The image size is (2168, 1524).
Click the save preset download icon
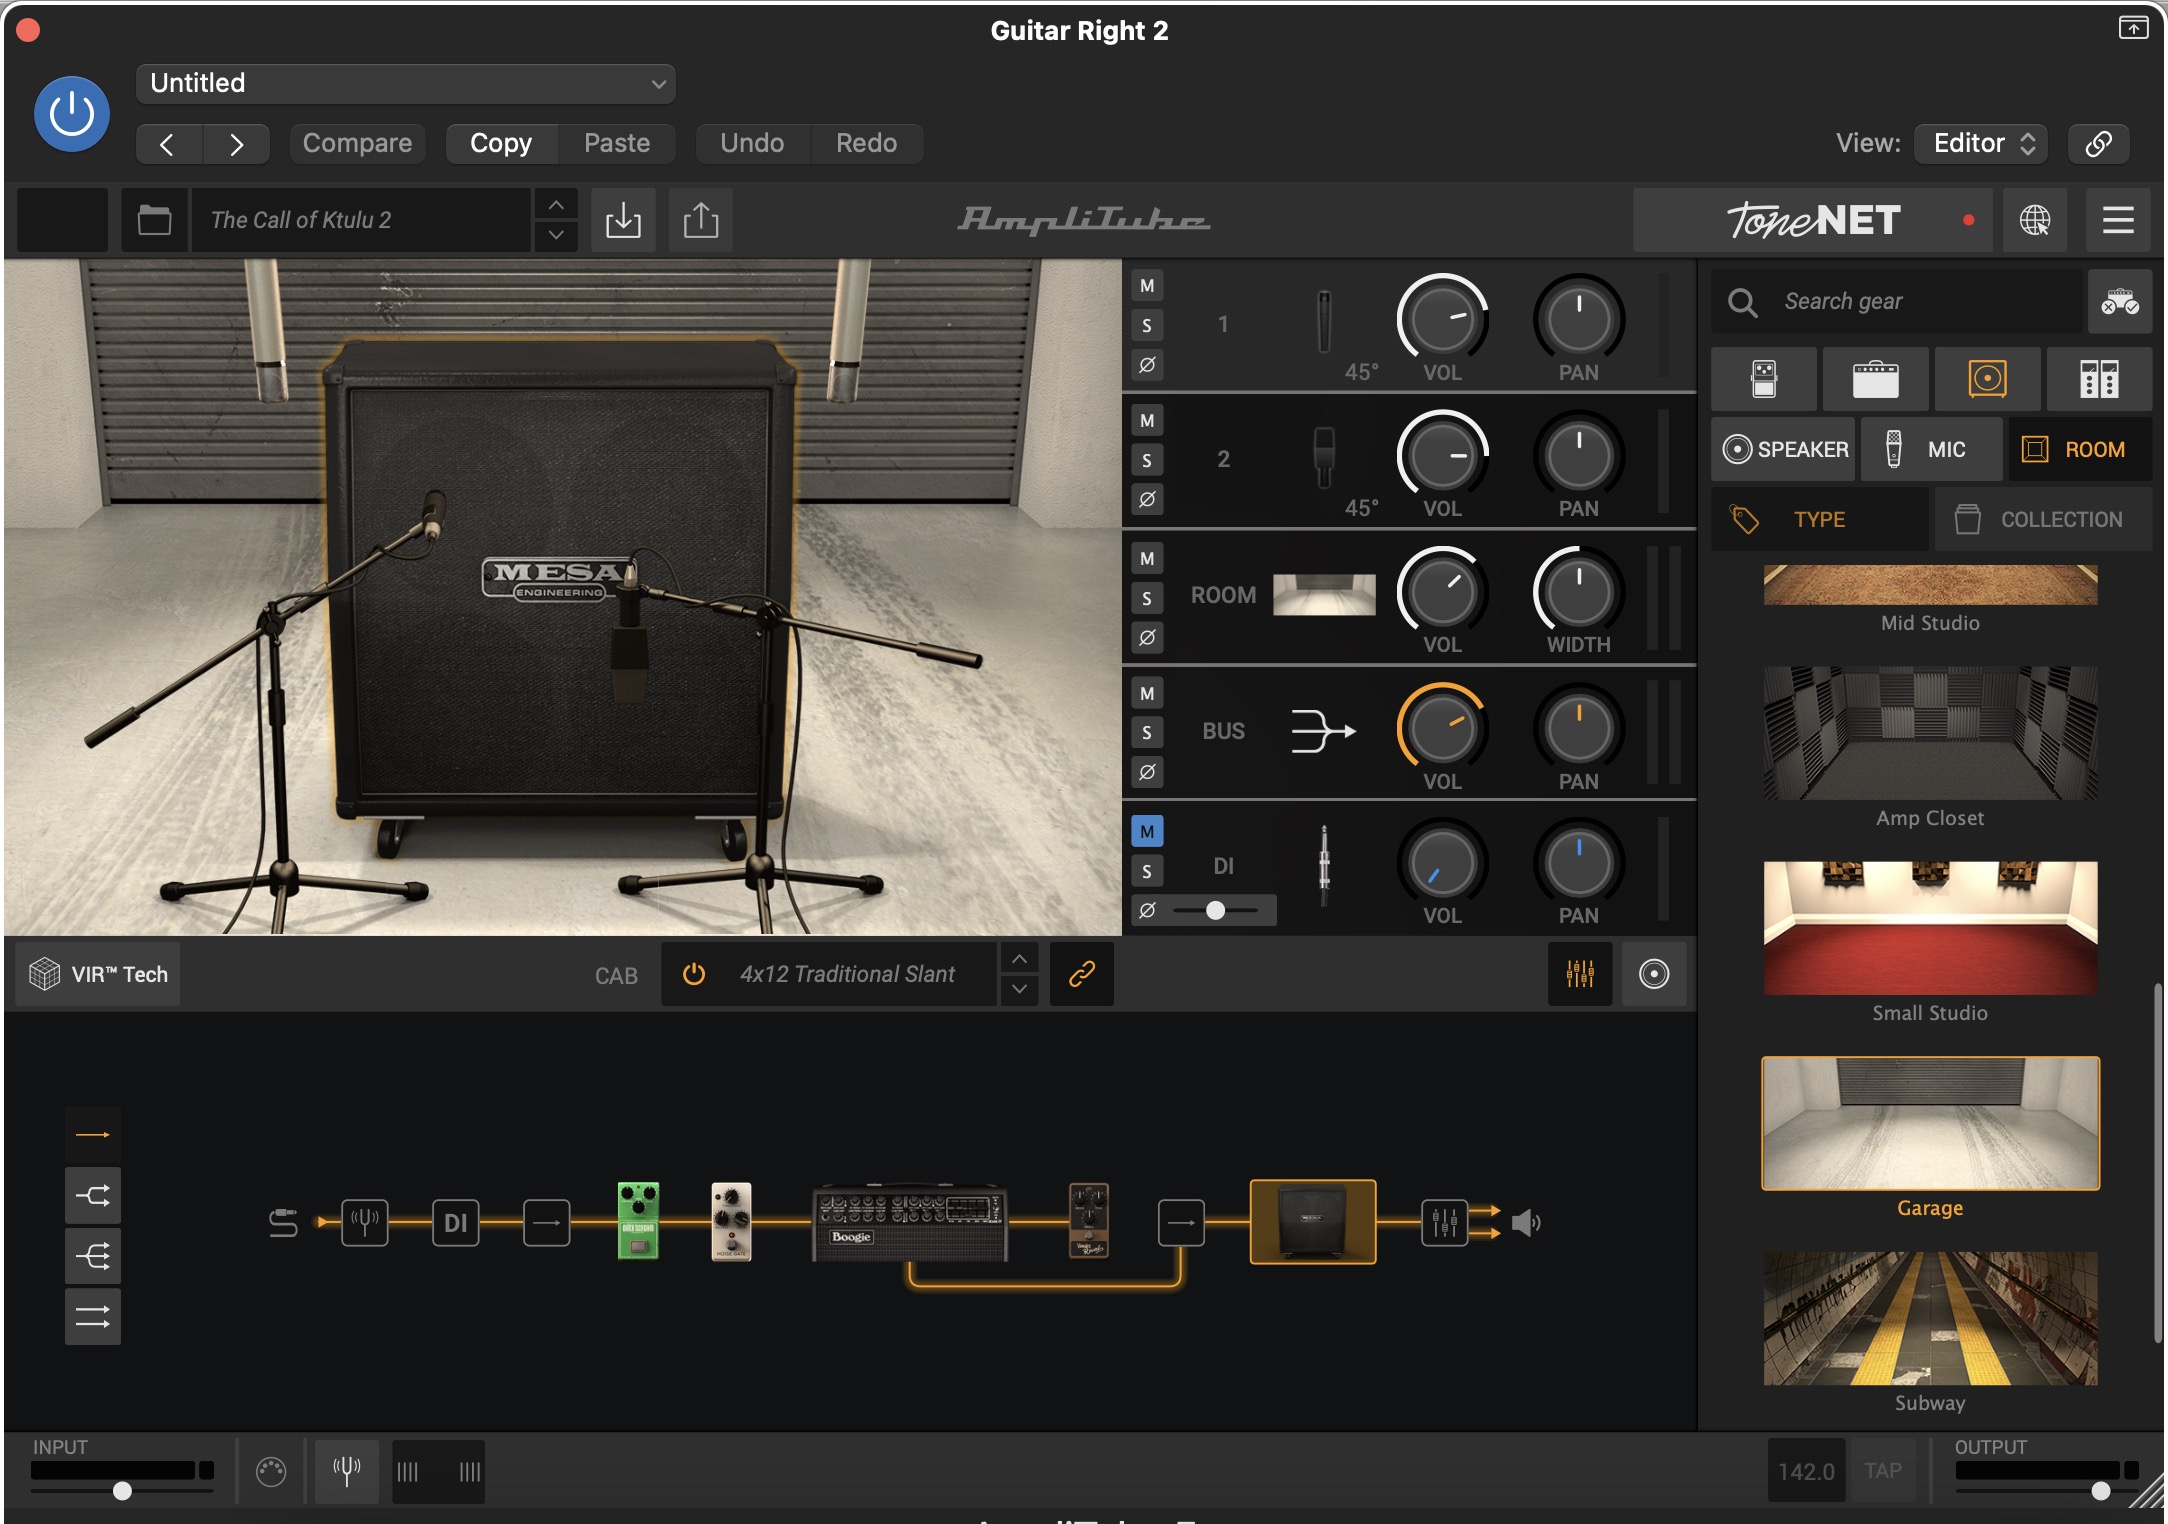pos(623,220)
